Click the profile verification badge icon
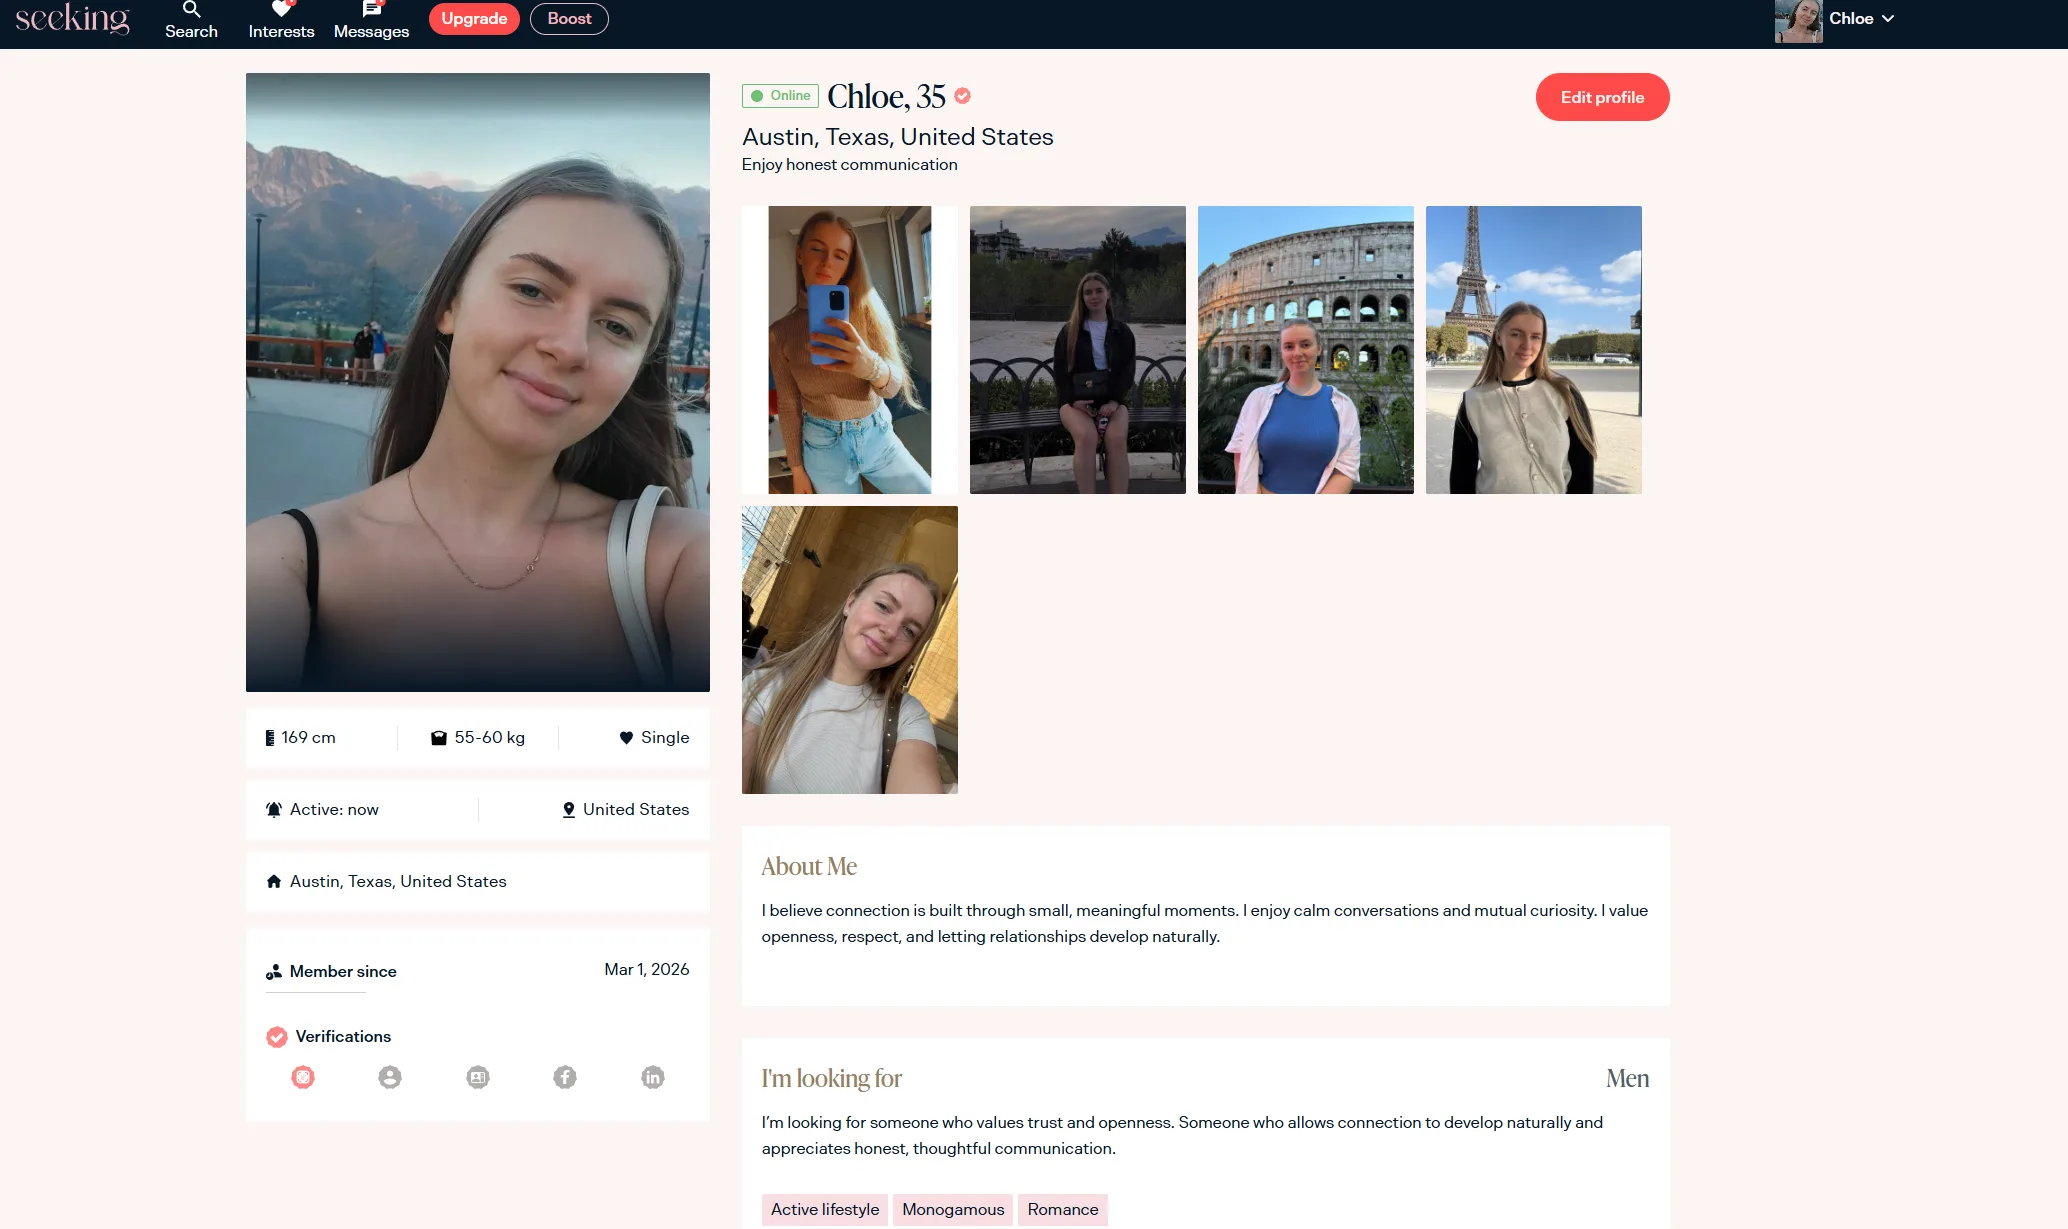The width and height of the screenshot is (2068, 1229). click(390, 1077)
